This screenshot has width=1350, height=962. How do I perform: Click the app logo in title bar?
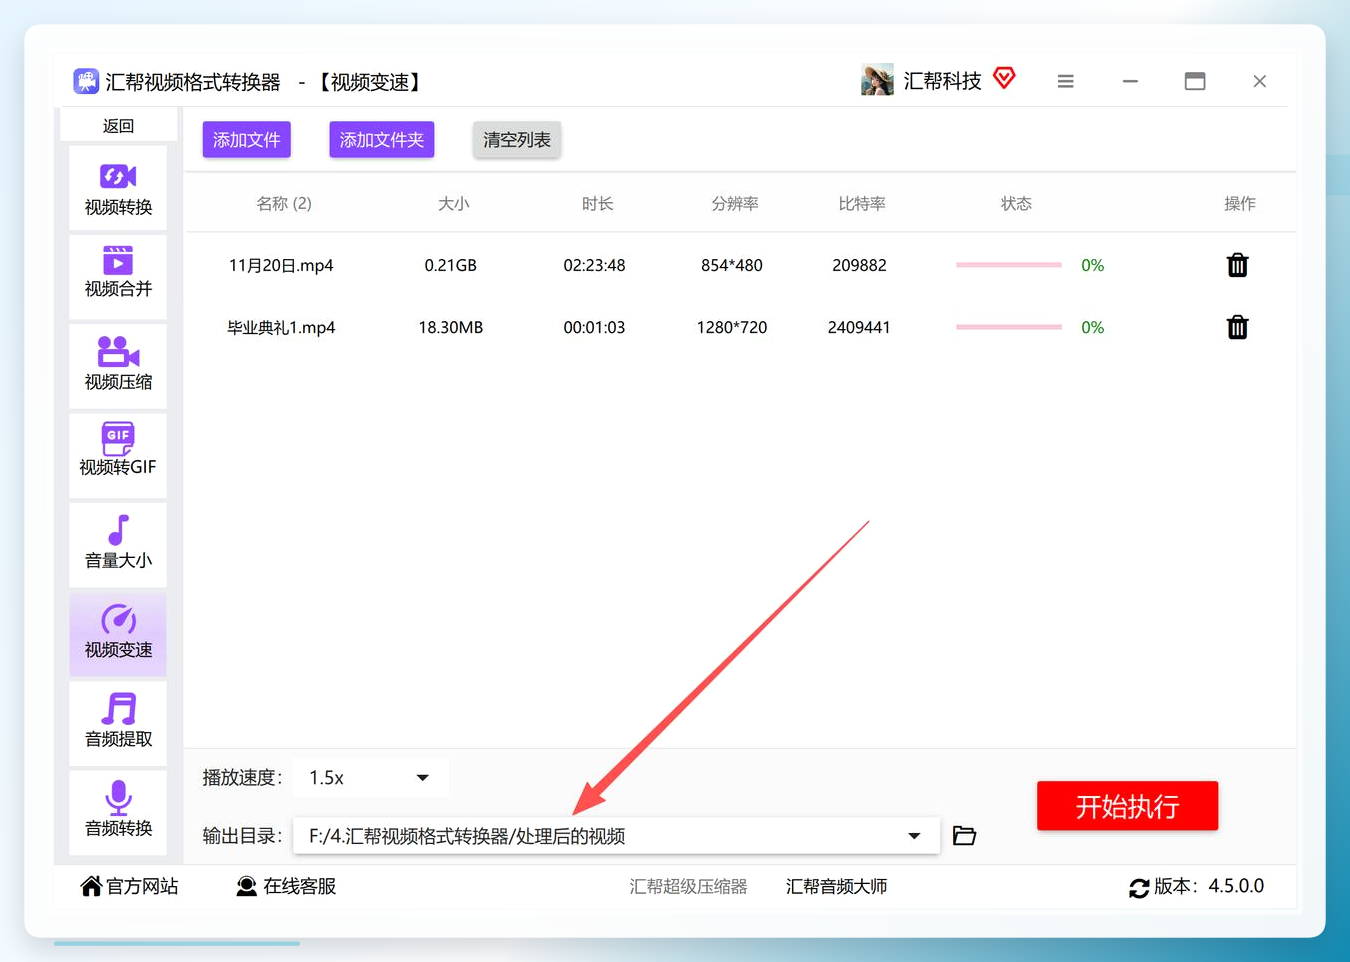86,81
